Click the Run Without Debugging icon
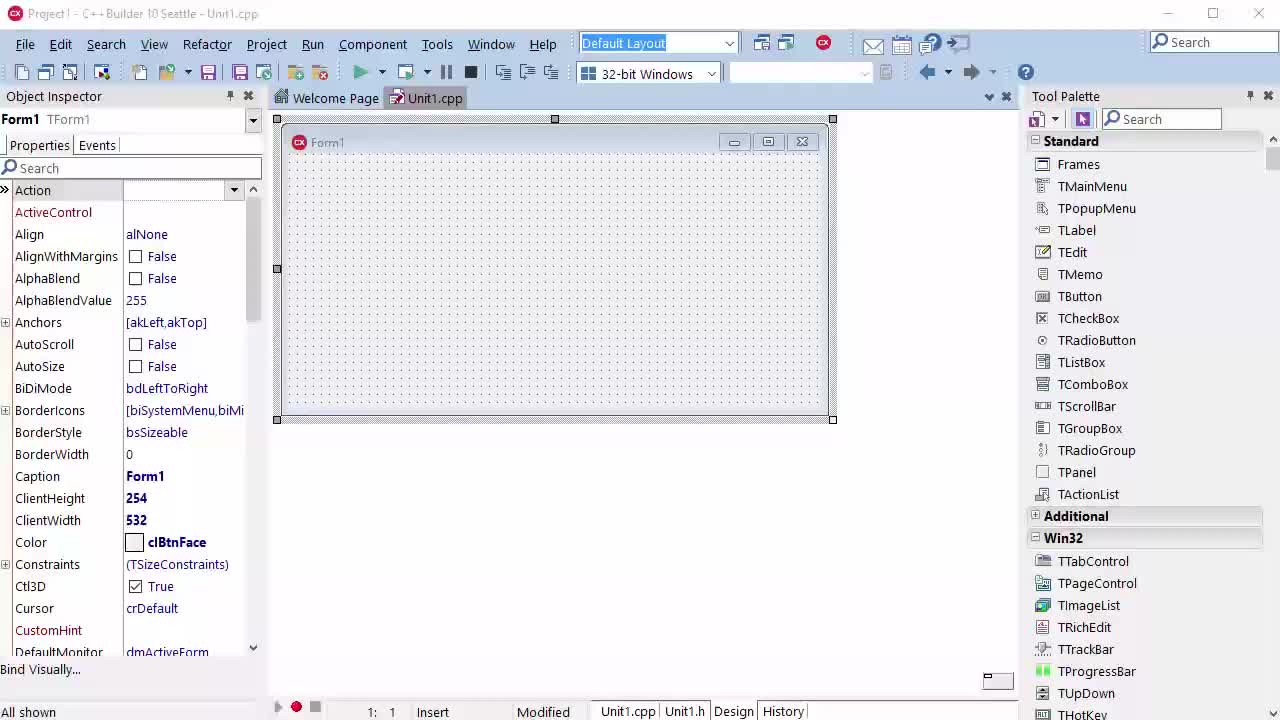This screenshot has height=720, width=1280. point(405,72)
